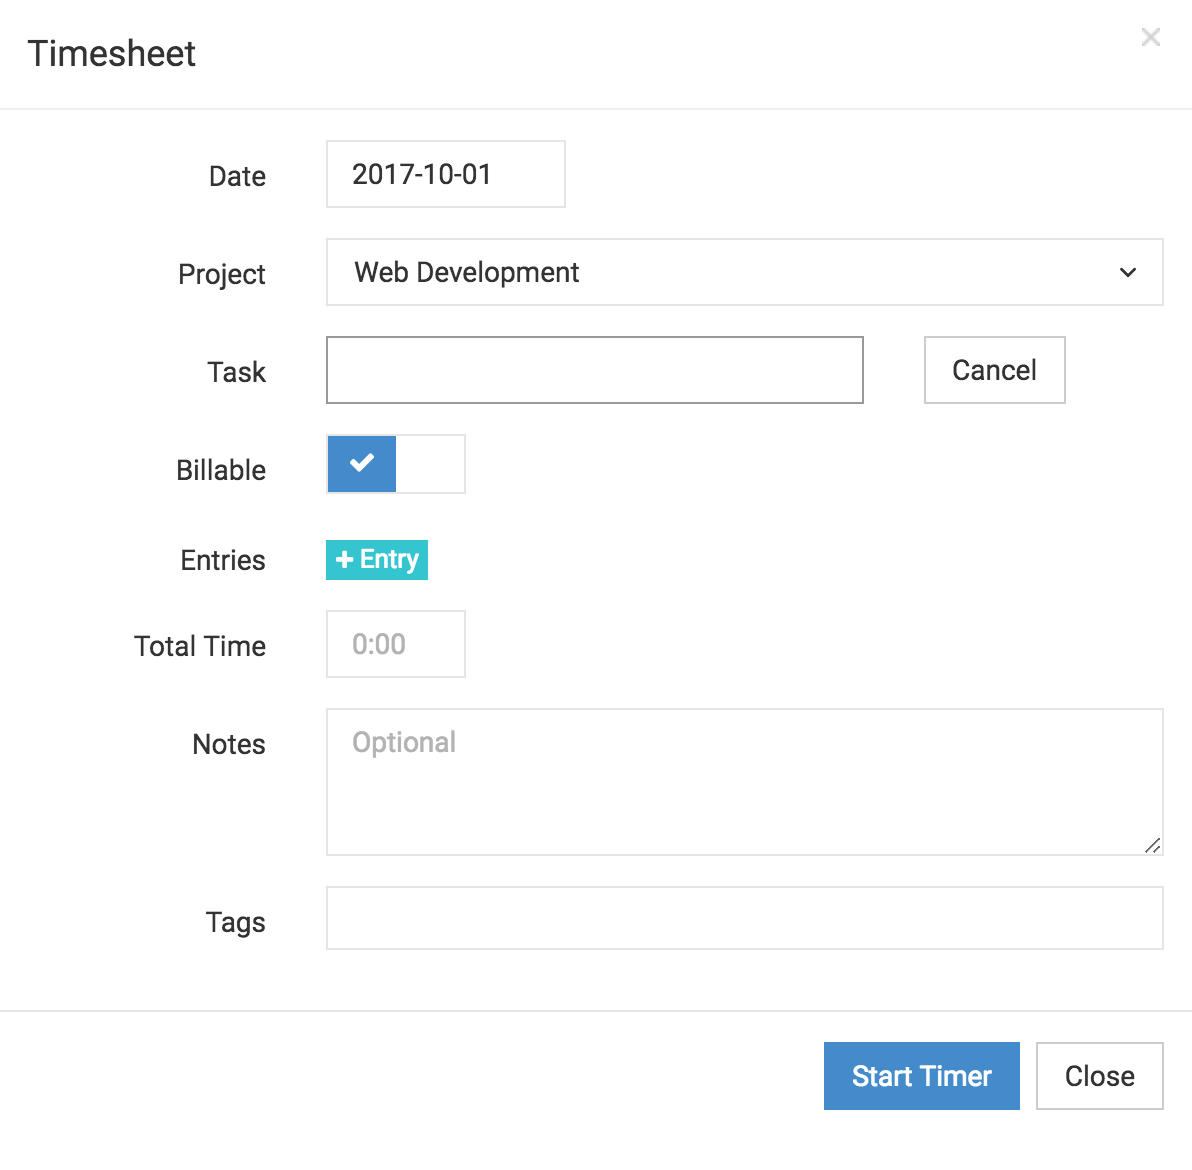Click the Notes text area resize handle
This screenshot has height=1170, width=1192.
(x=1152, y=845)
